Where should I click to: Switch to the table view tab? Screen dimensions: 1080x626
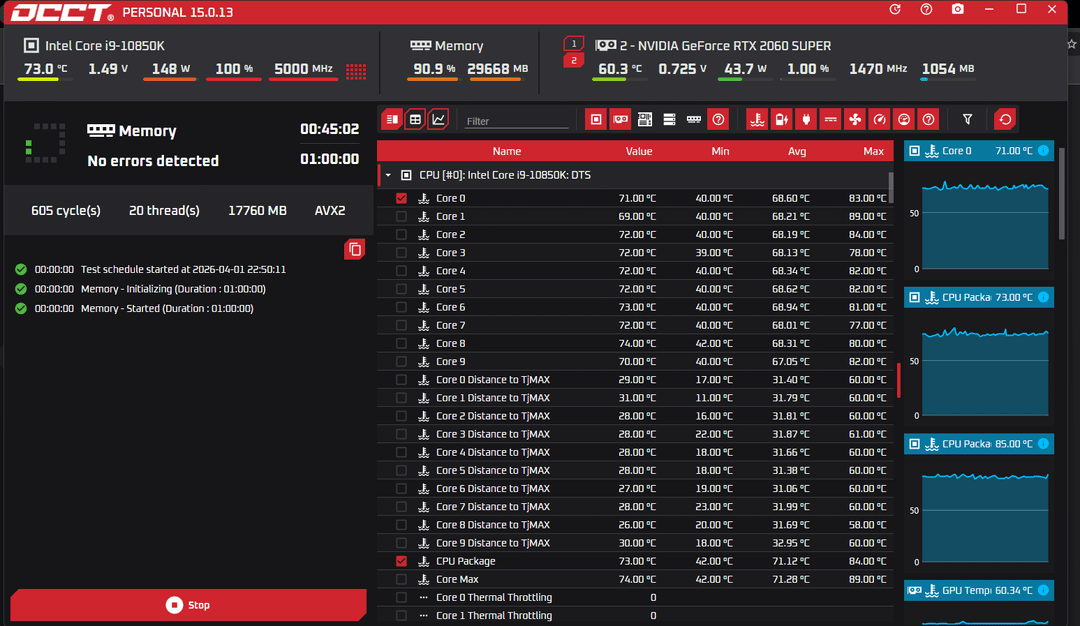415,119
